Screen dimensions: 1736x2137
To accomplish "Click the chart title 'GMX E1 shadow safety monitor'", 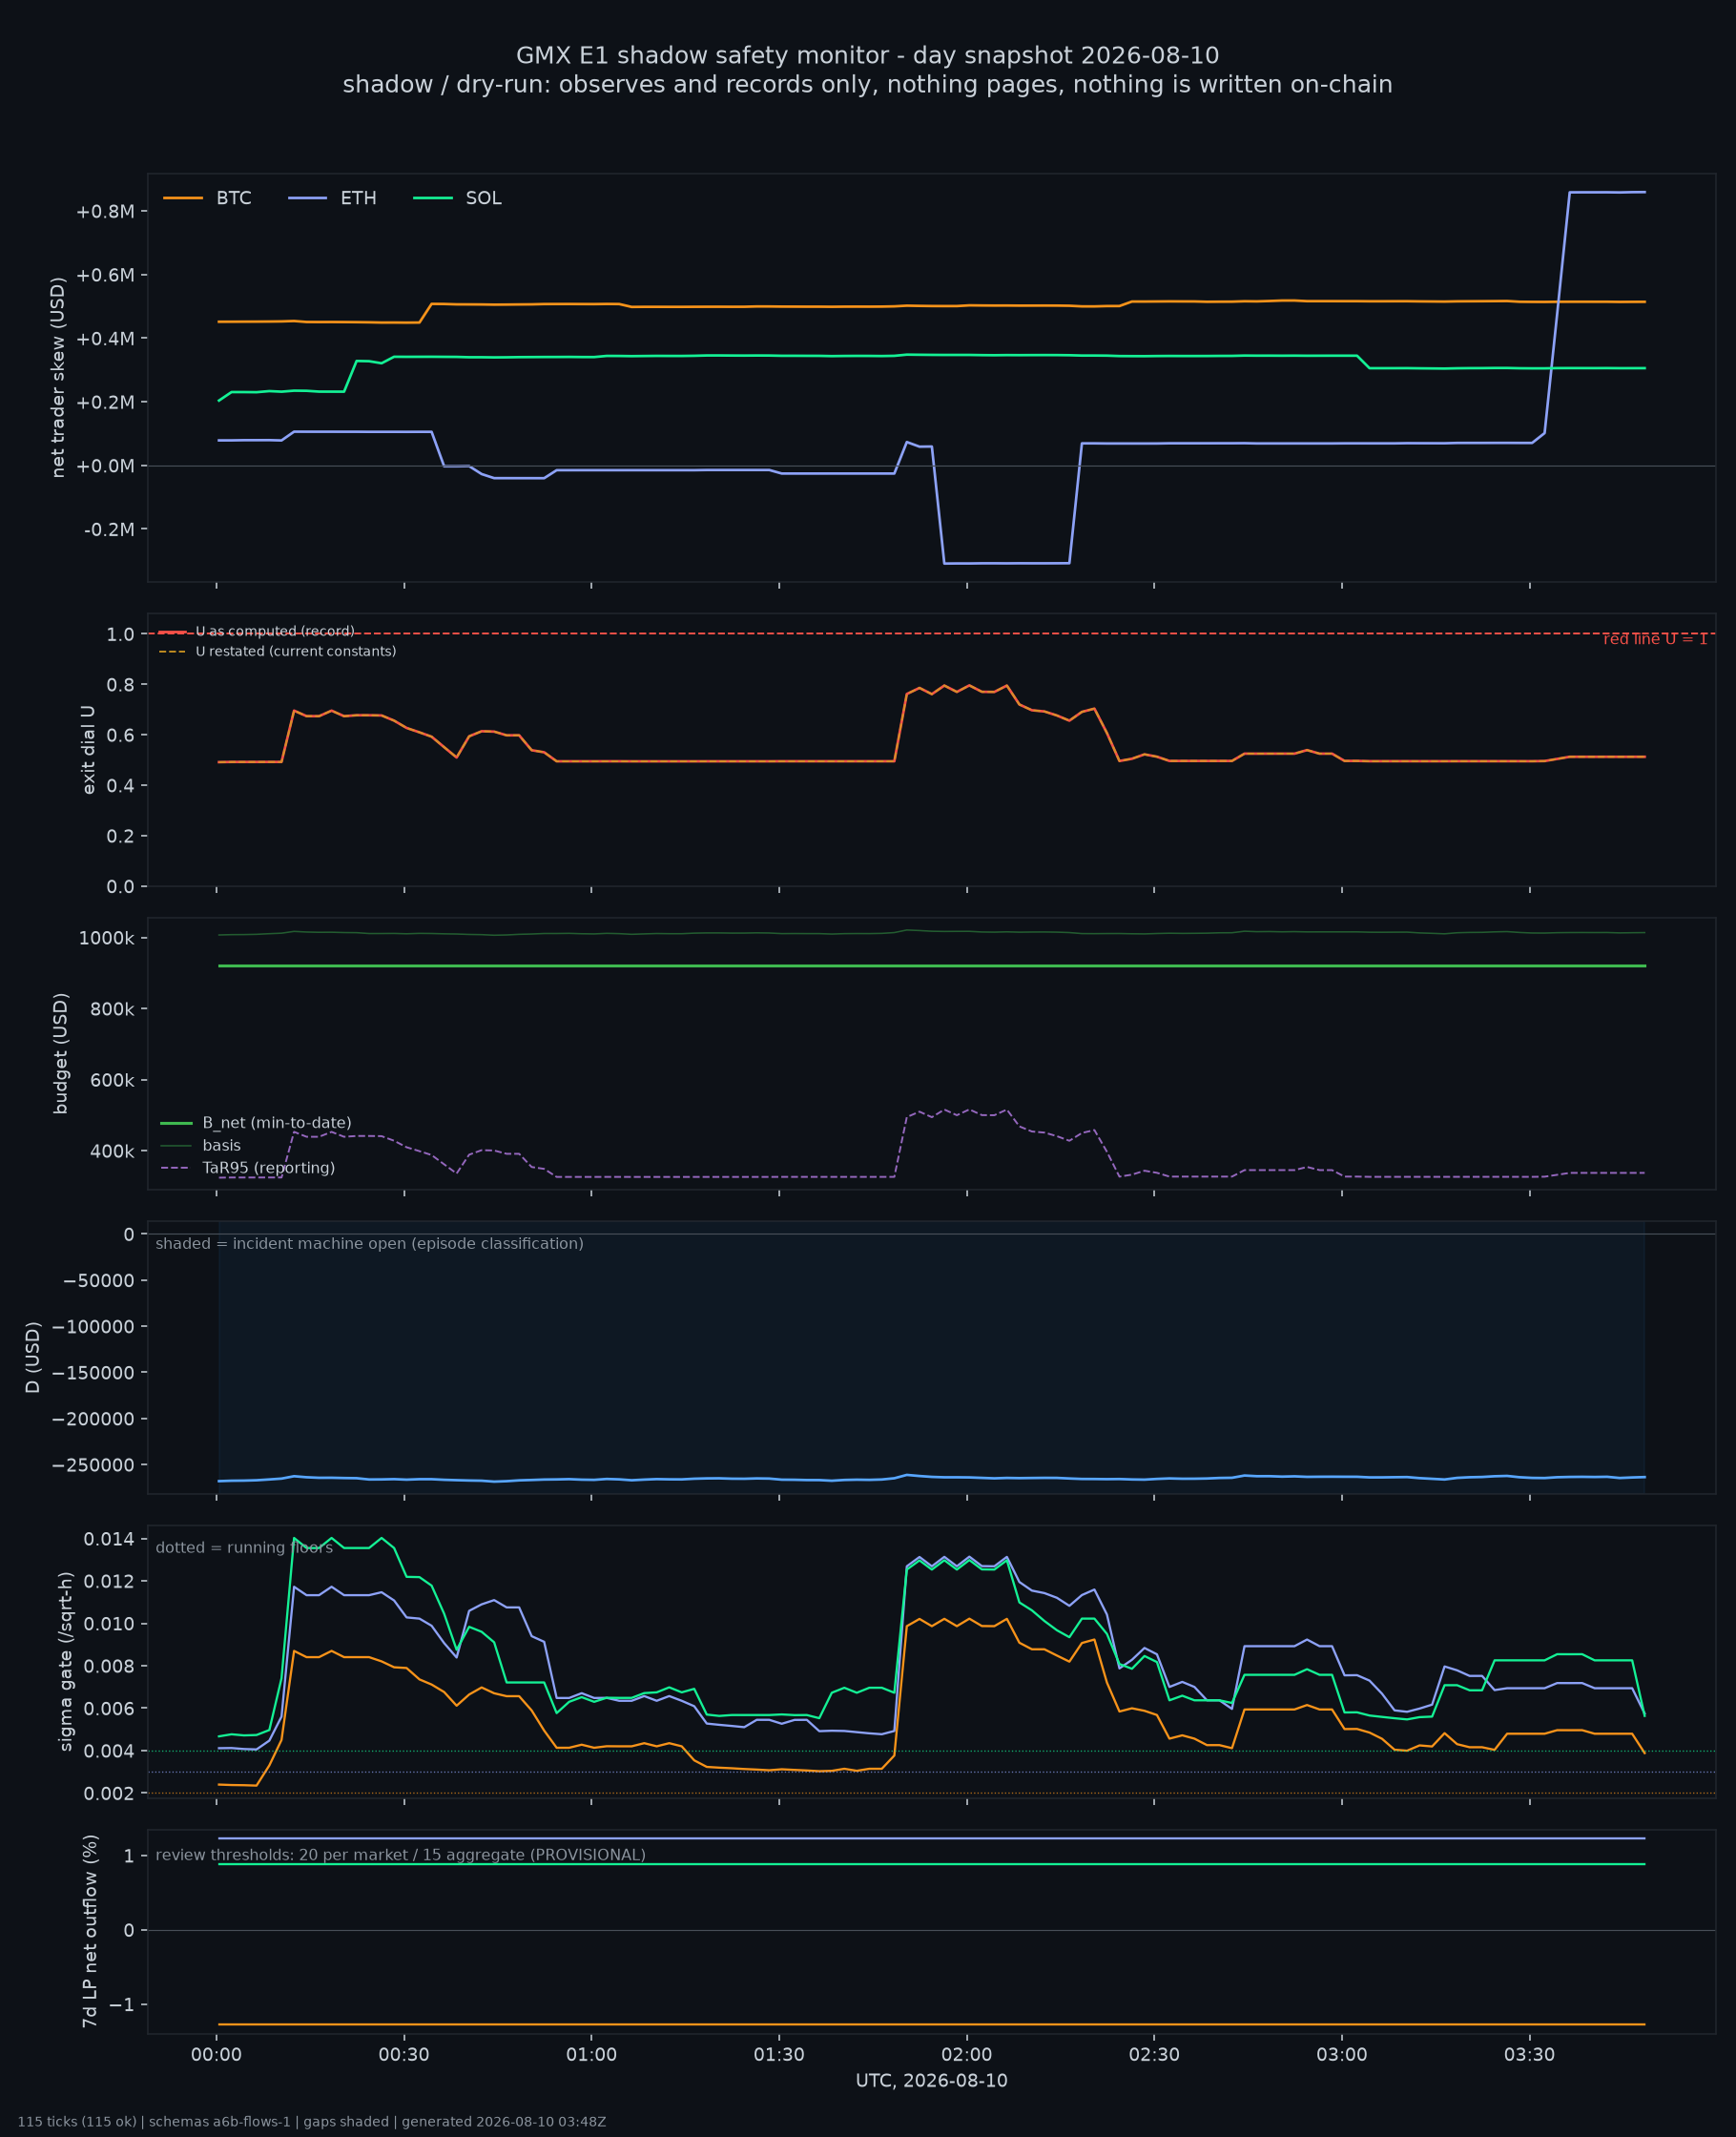I will [x=709, y=56].
